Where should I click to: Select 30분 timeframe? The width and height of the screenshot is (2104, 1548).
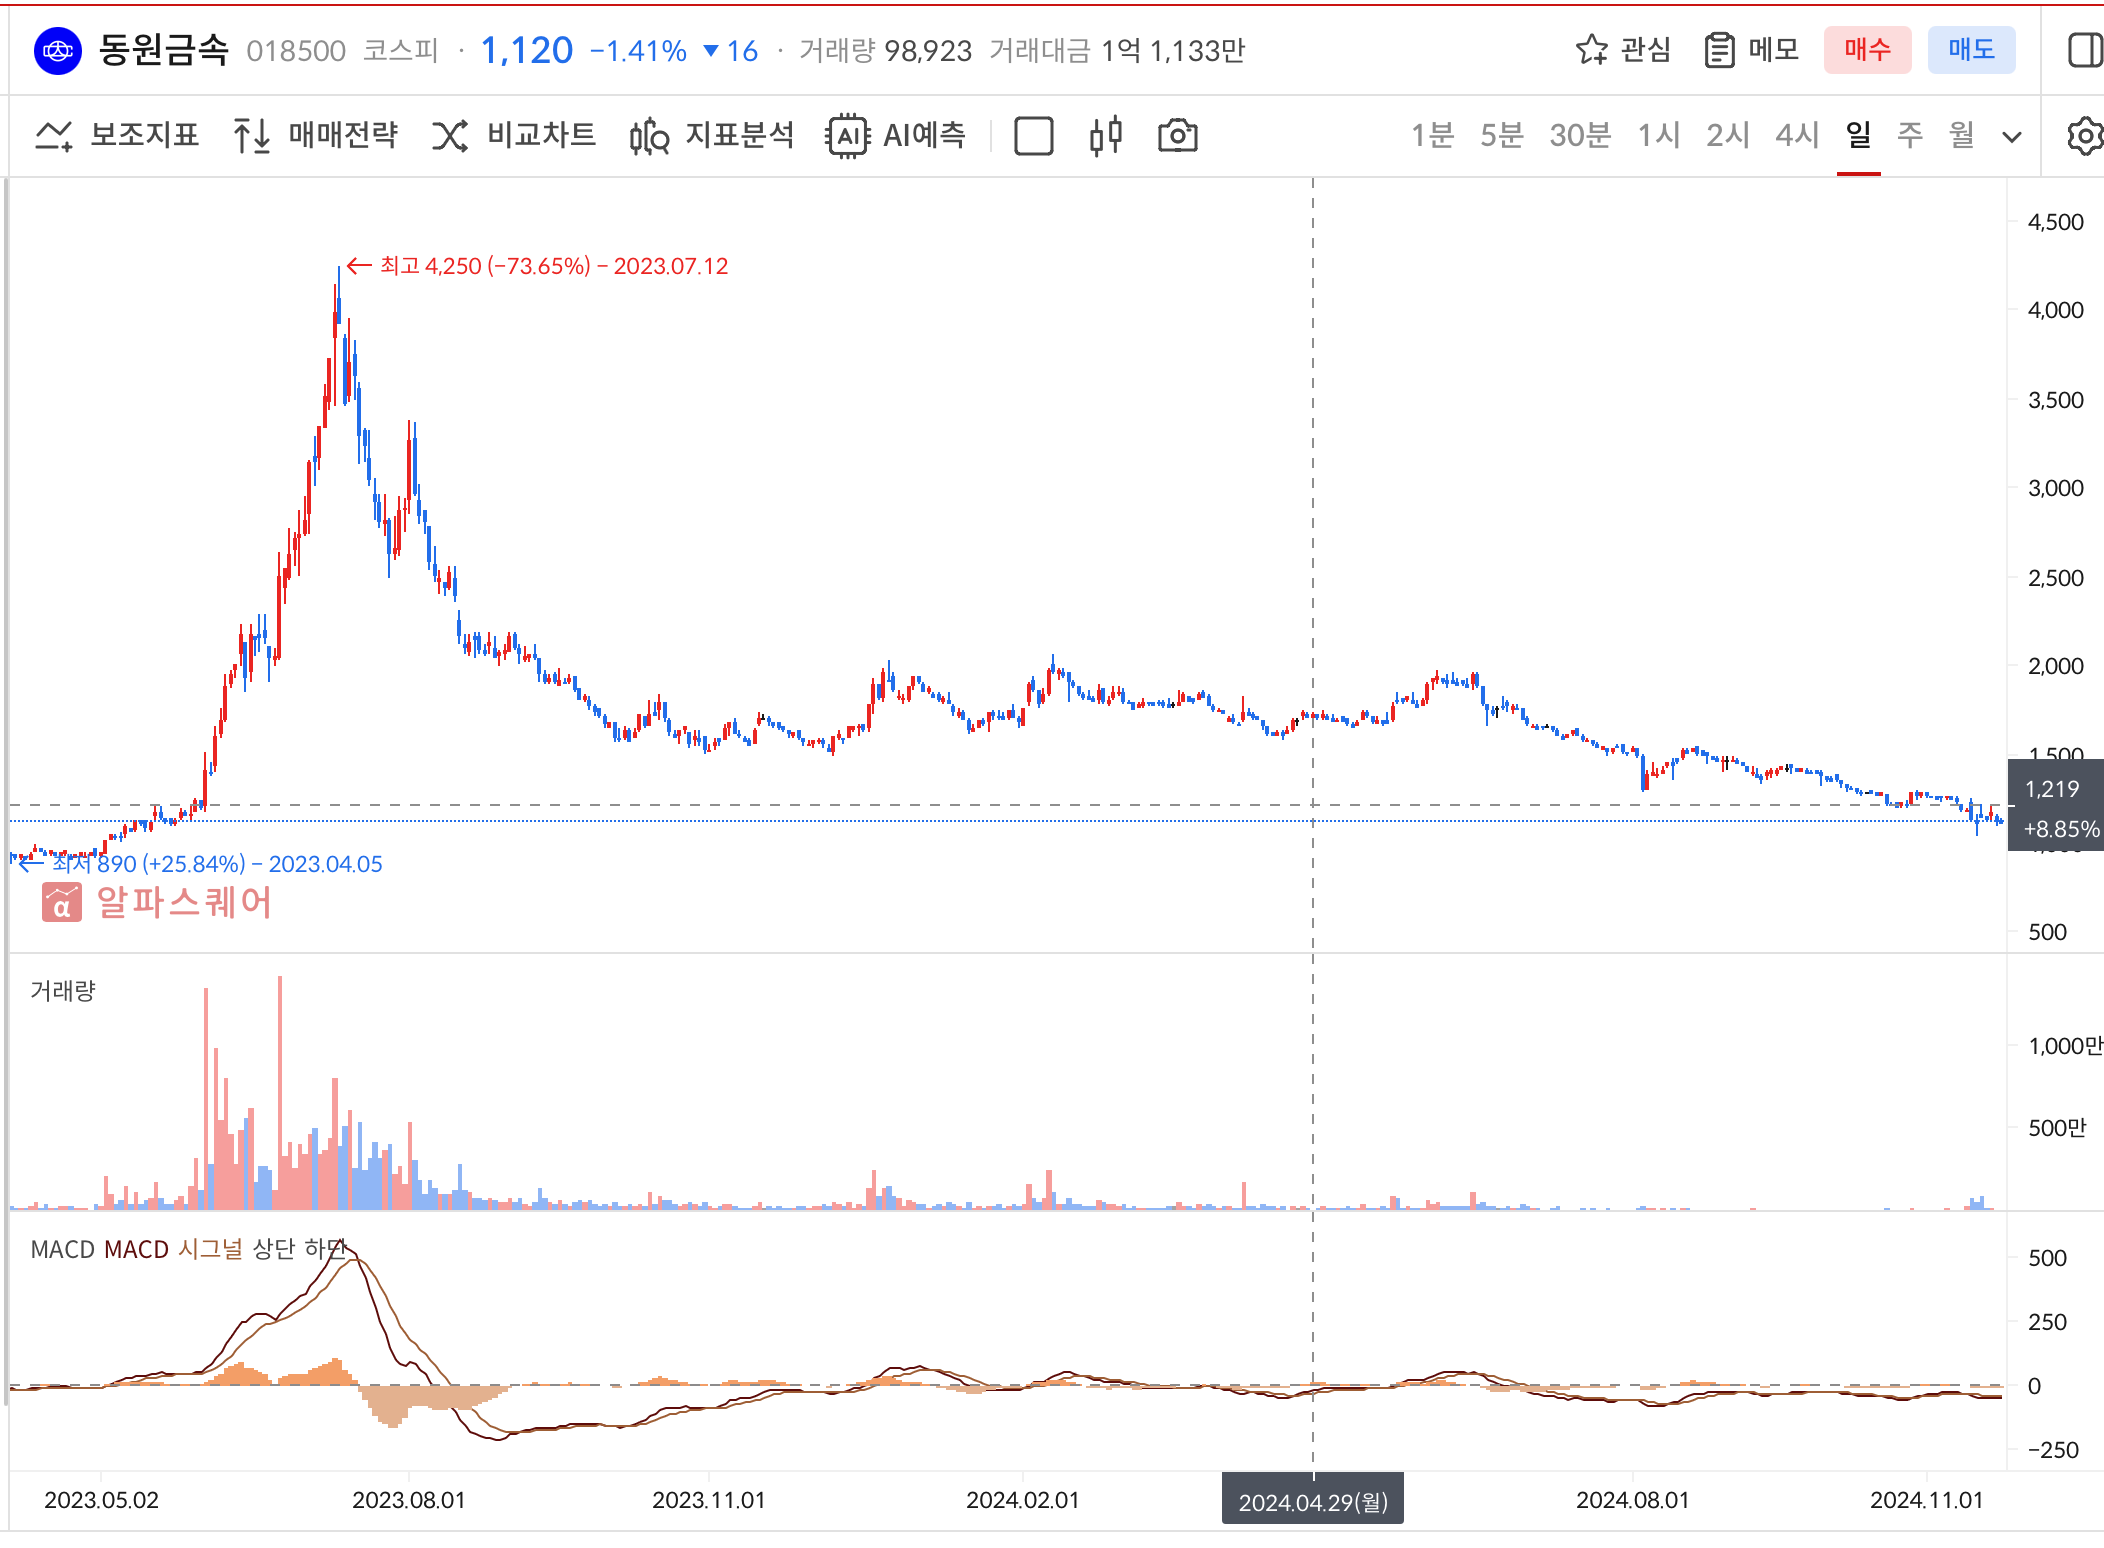coord(1580,135)
